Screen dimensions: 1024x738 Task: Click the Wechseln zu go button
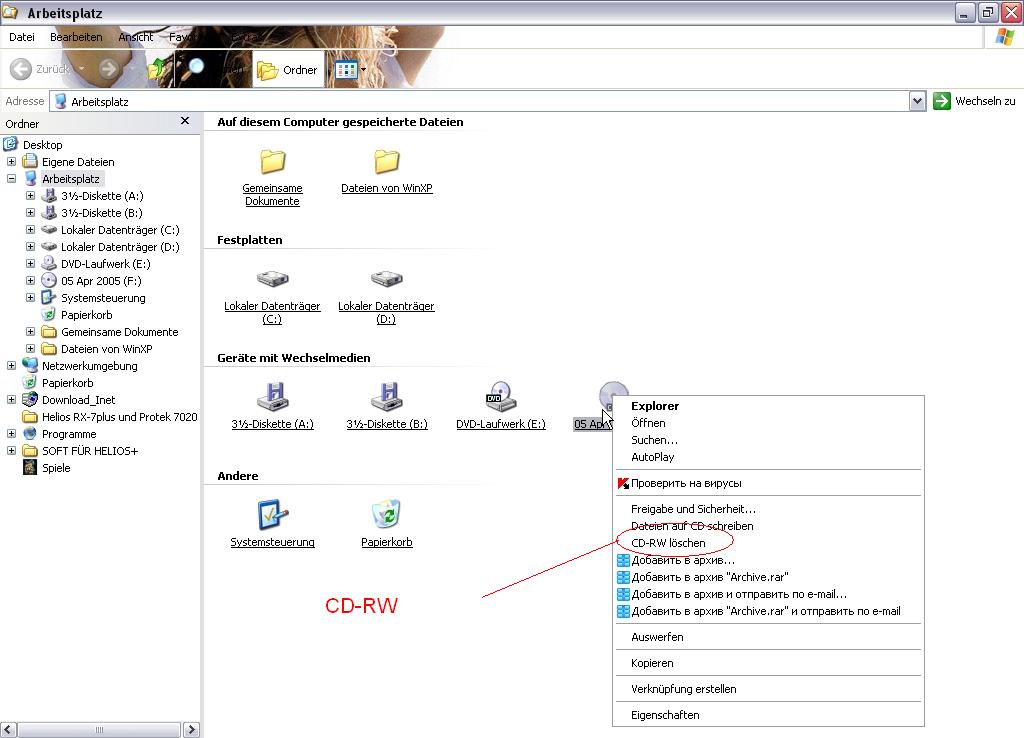975,101
